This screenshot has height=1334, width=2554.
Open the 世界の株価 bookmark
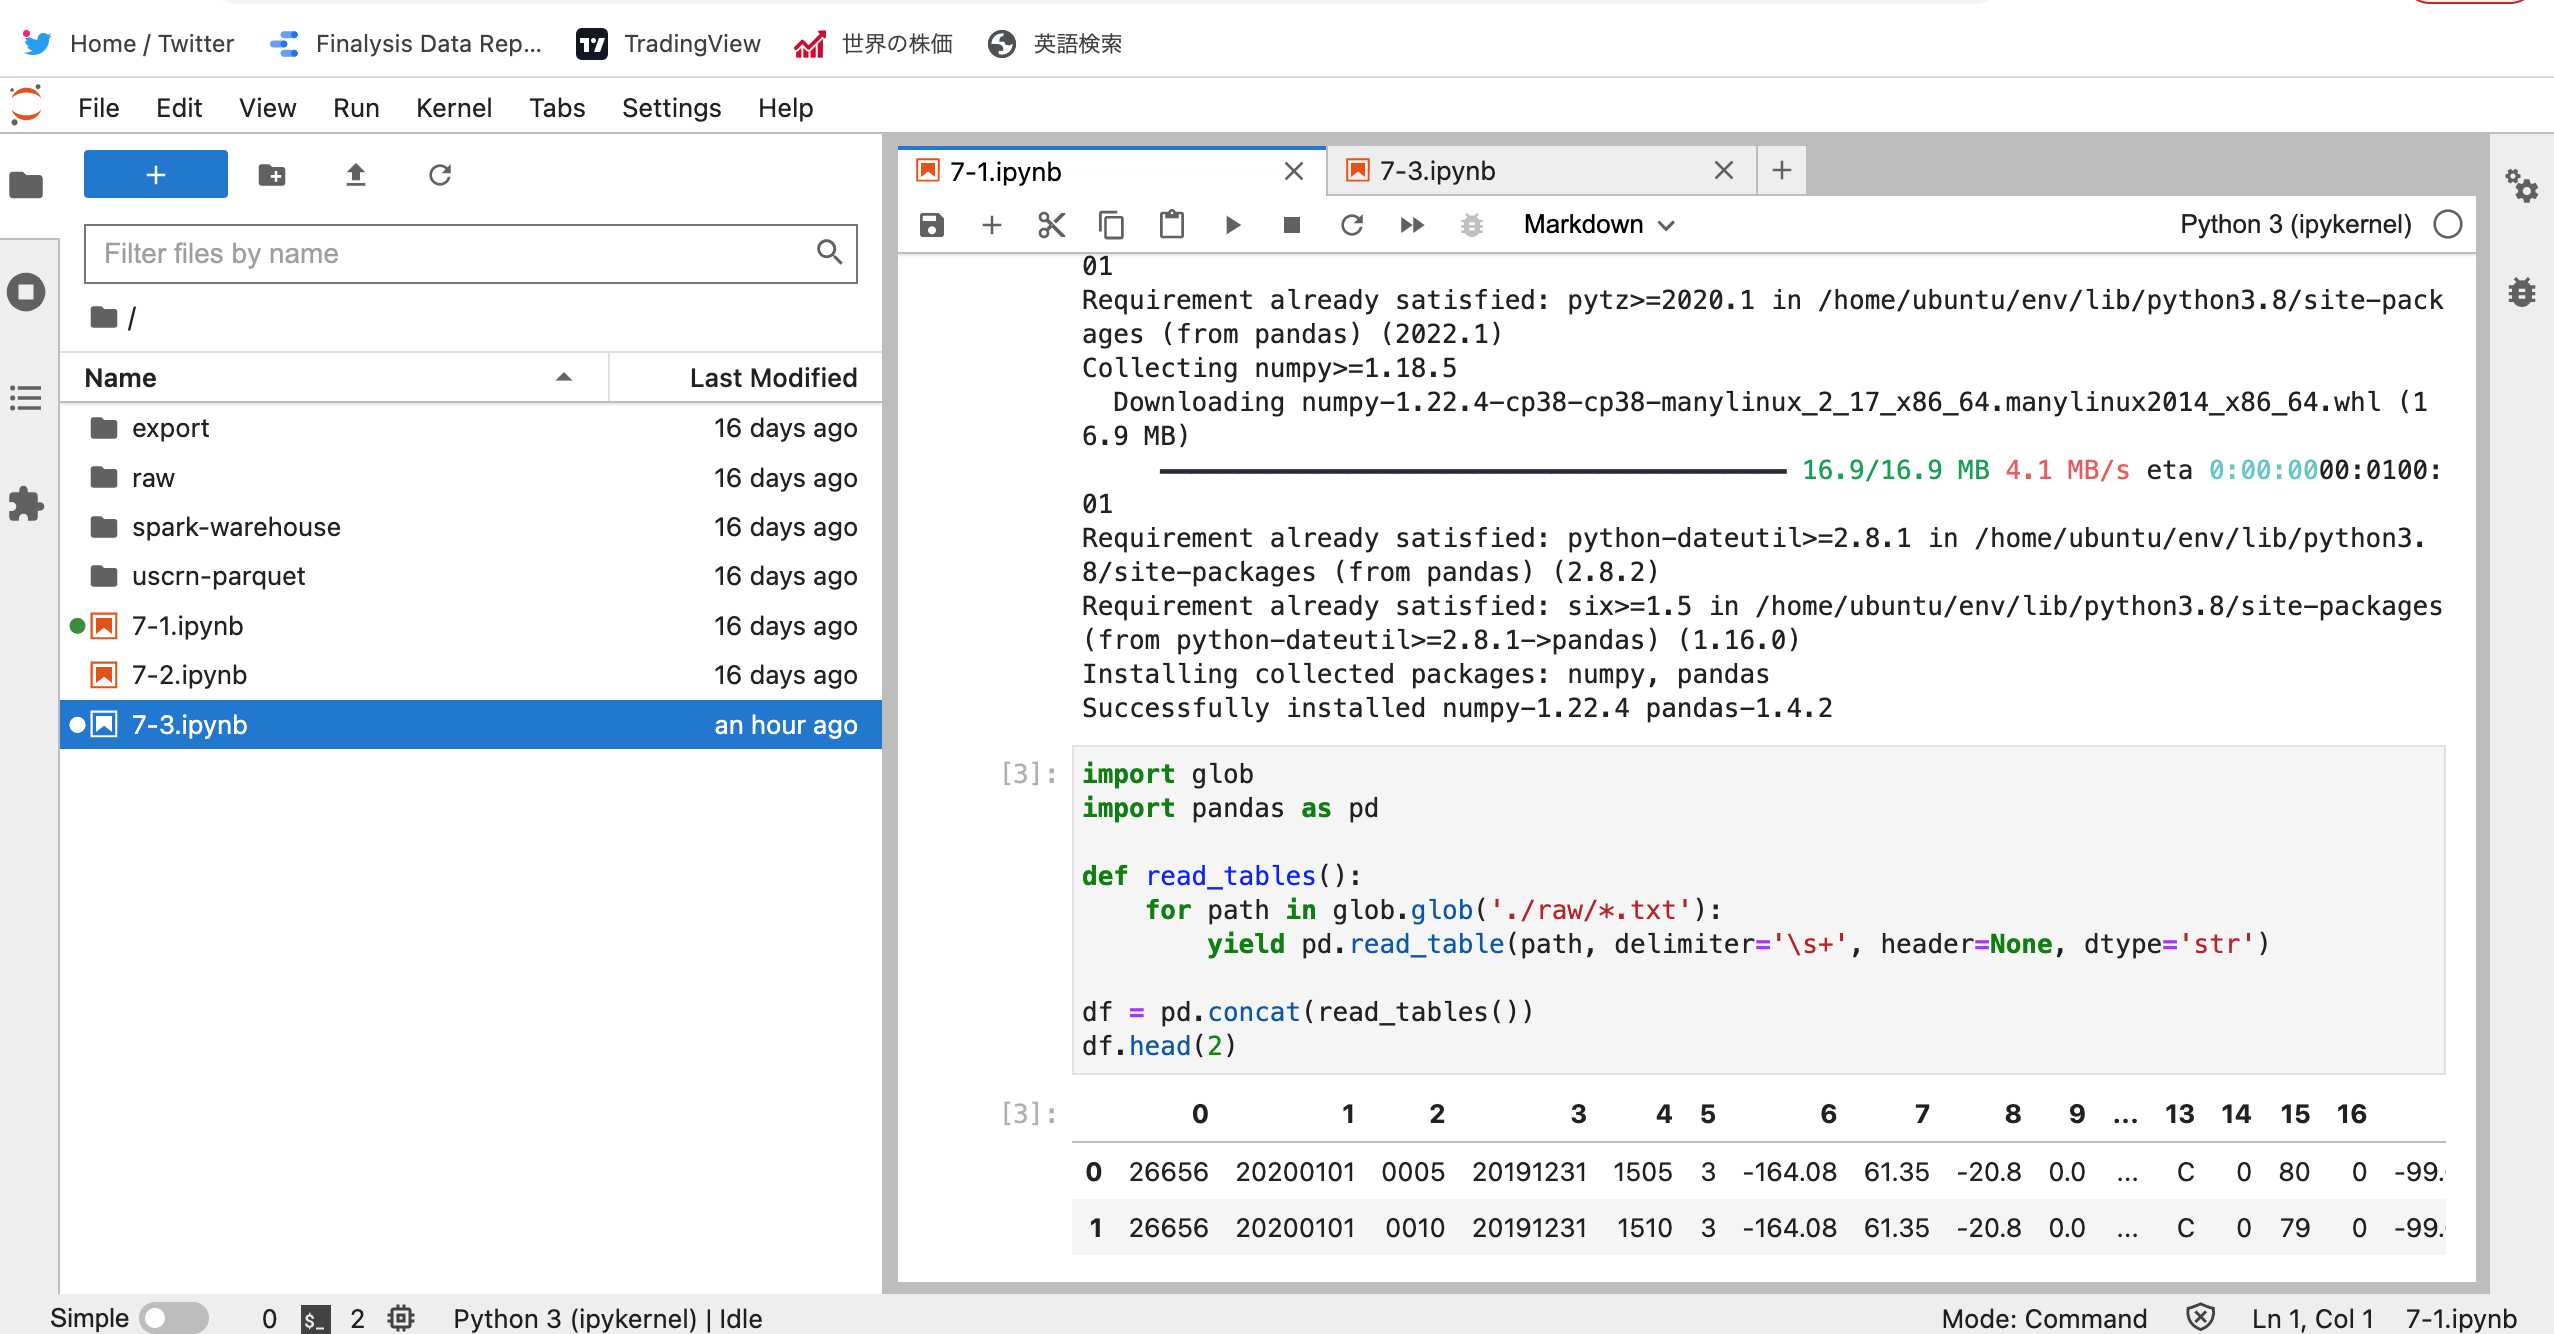coord(873,43)
